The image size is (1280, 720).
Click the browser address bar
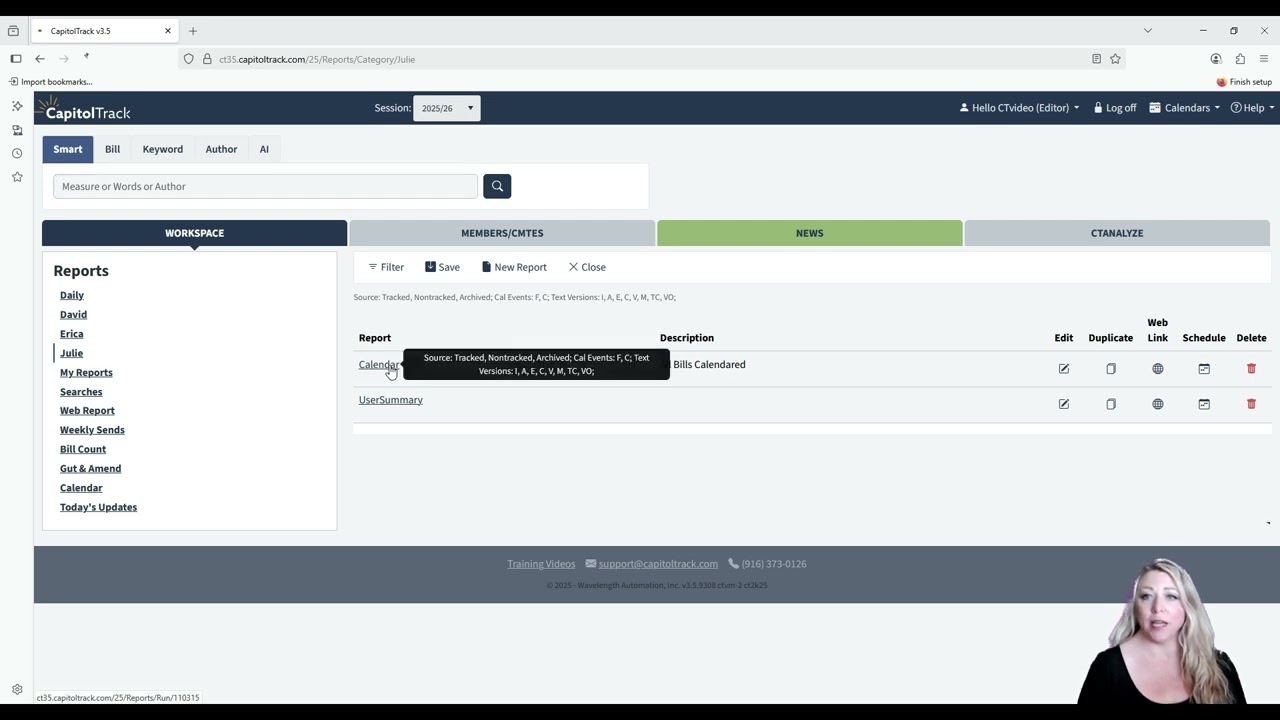[640, 59]
